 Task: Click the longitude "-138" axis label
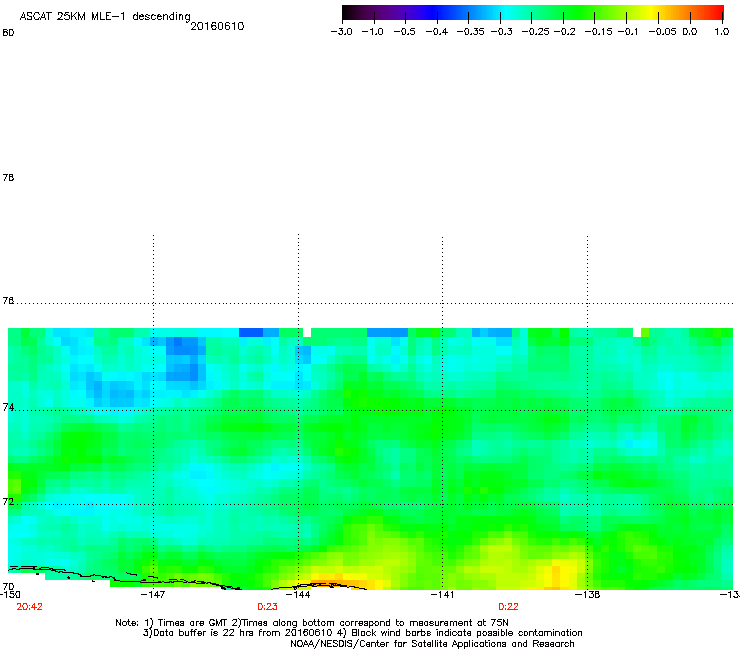tap(588, 594)
